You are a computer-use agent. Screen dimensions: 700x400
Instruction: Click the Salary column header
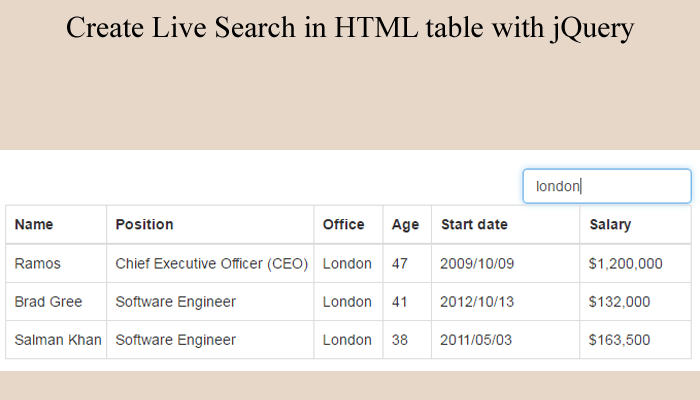coord(610,225)
